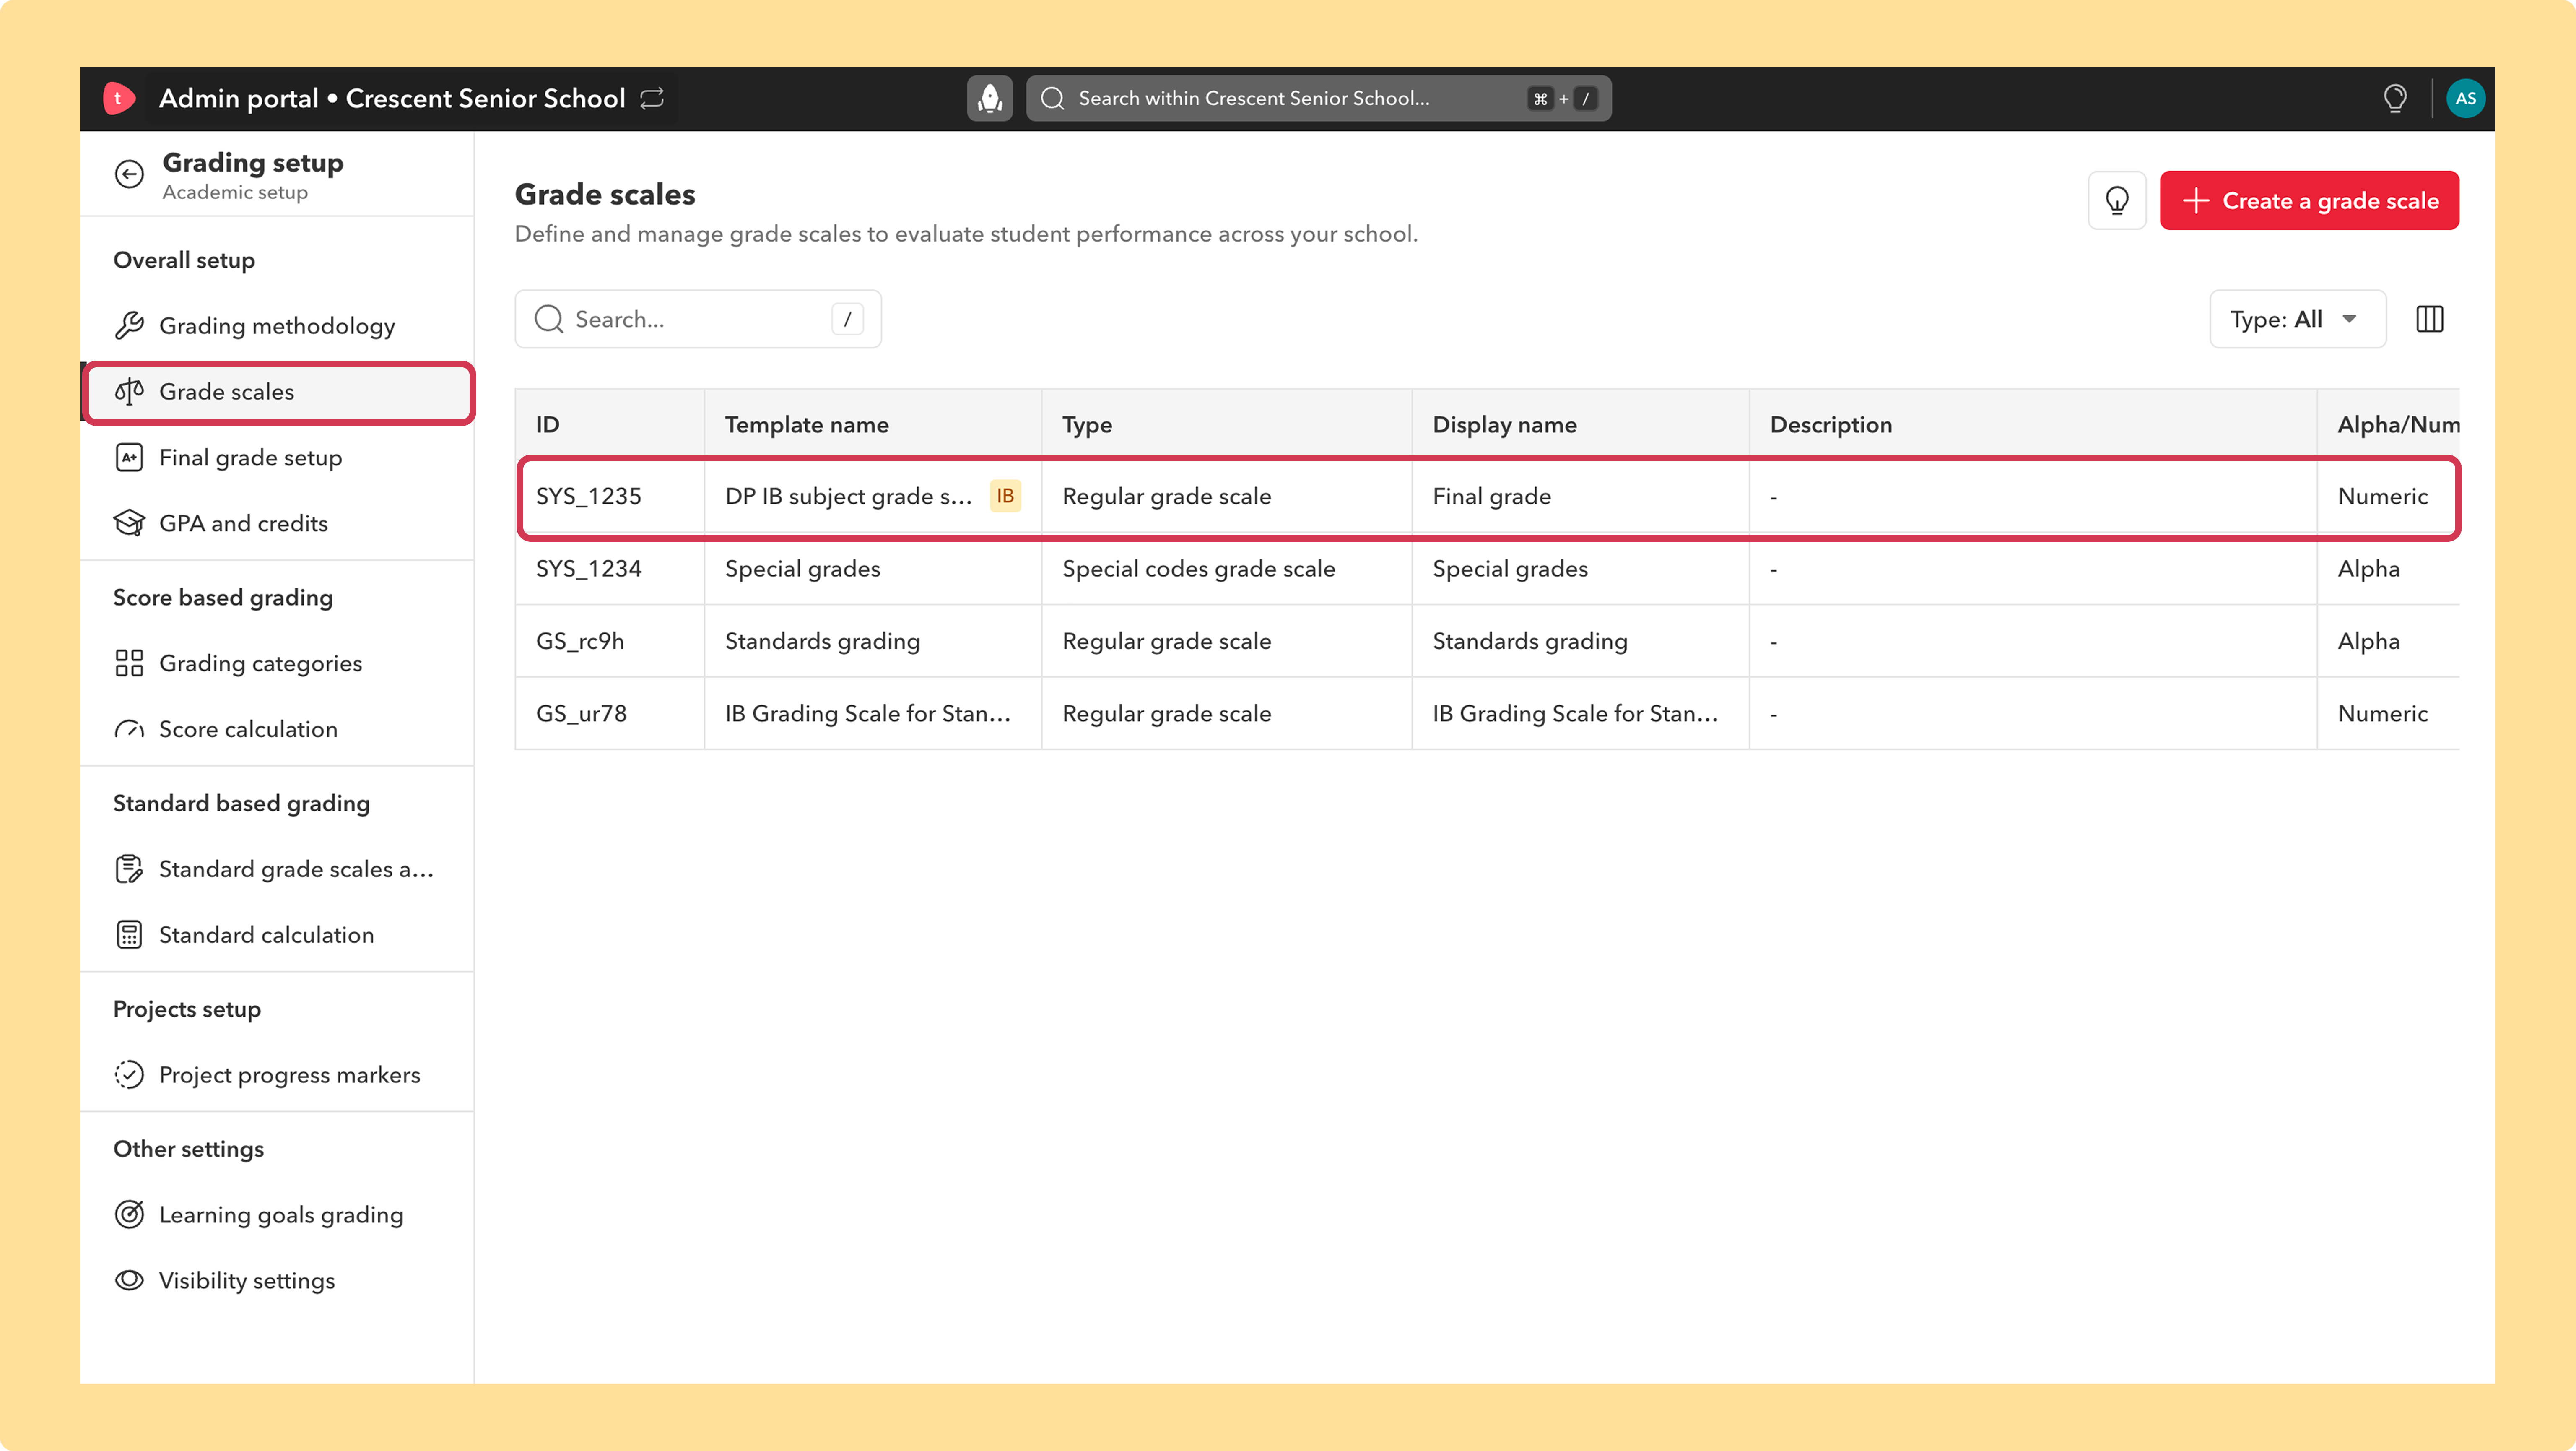The width and height of the screenshot is (2576, 1451).
Task: Open Project progress markers
Action: (x=277, y=1075)
